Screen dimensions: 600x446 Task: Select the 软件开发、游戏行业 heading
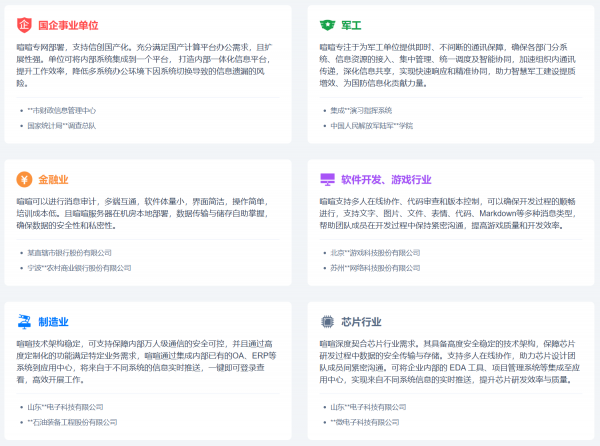(x=386, y=180)
